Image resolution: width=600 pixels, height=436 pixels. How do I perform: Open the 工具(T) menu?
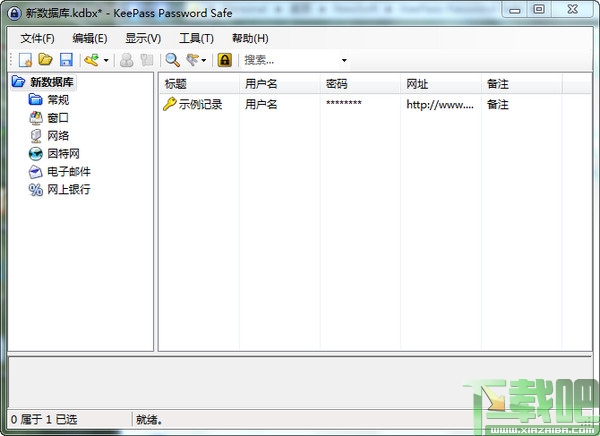(x=196, y=38)
